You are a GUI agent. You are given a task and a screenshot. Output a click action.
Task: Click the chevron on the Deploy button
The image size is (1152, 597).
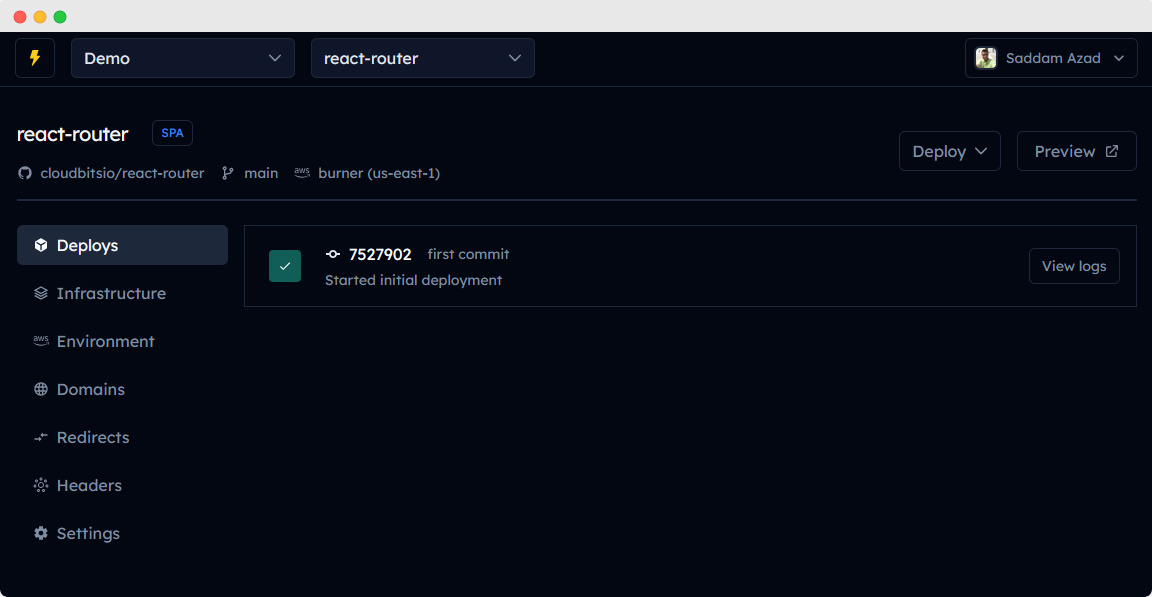981,151
